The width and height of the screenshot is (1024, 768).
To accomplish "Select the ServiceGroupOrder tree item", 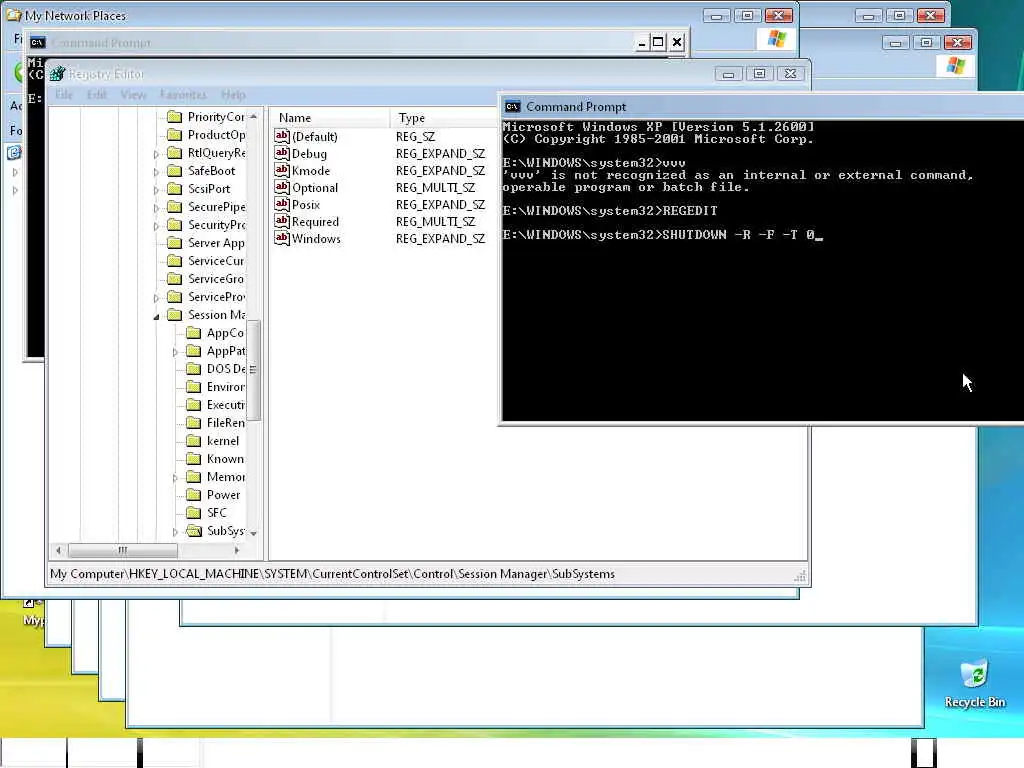I will click(x=216, y=279).
